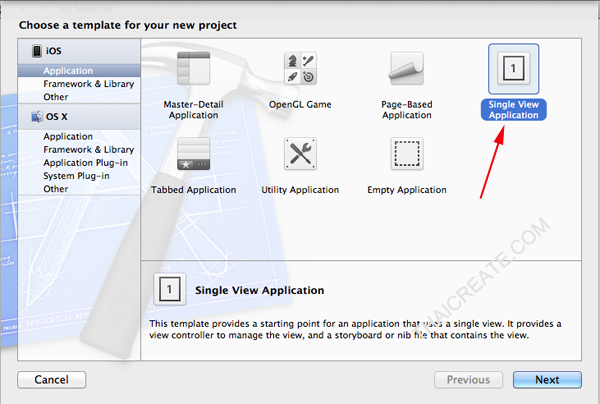Open System Plug-in category
The height and width of the screenshot is (404, 600).
(79, 176)
